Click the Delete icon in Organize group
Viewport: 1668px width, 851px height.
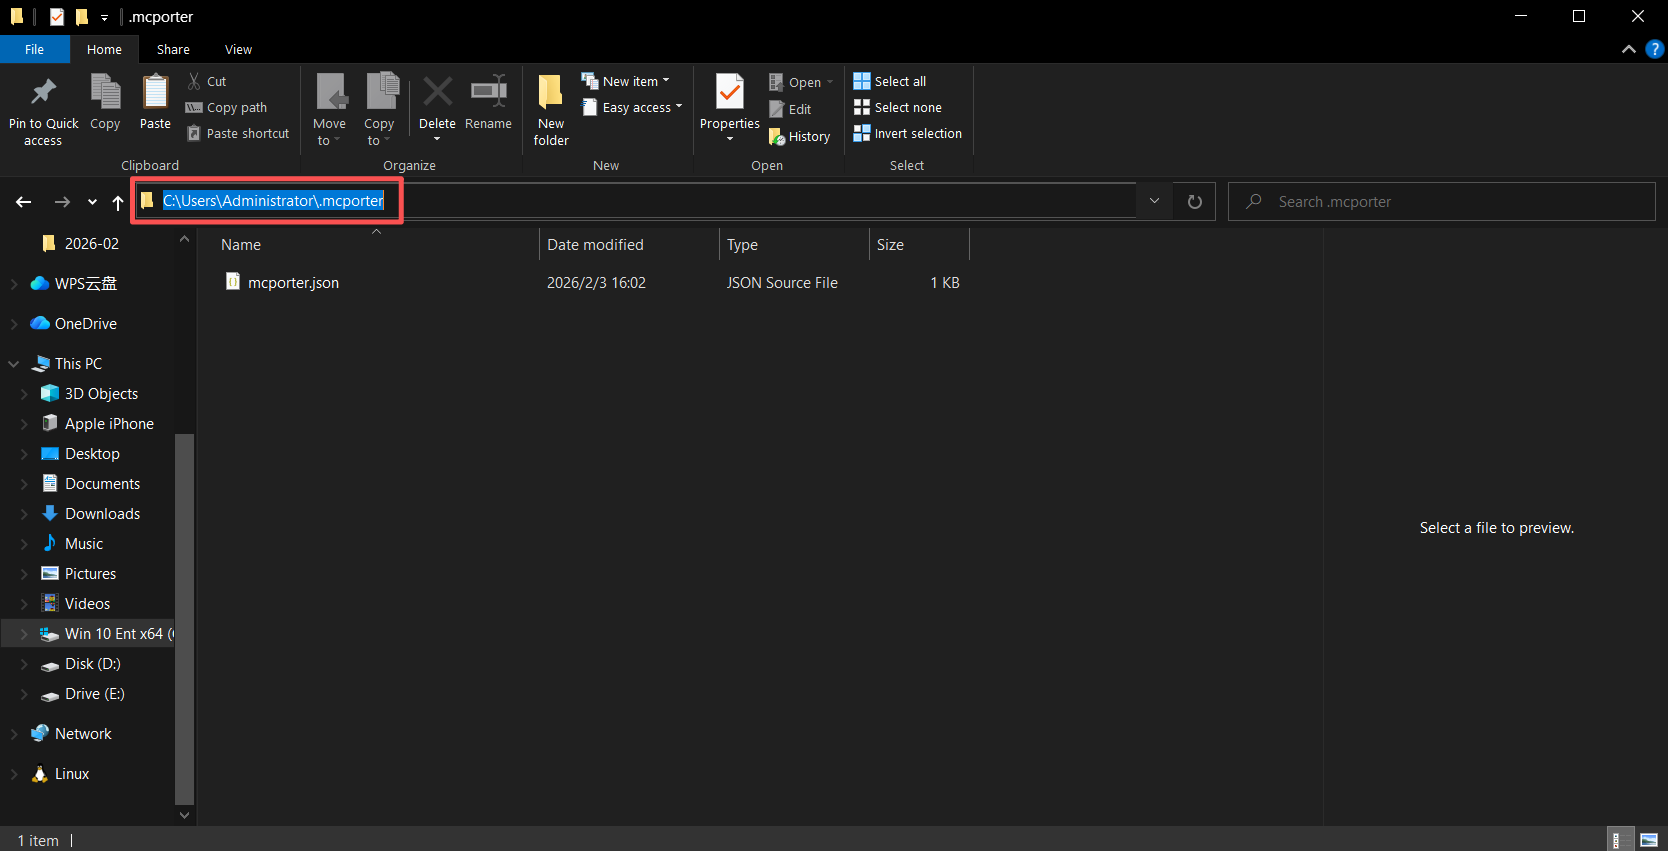437,93
